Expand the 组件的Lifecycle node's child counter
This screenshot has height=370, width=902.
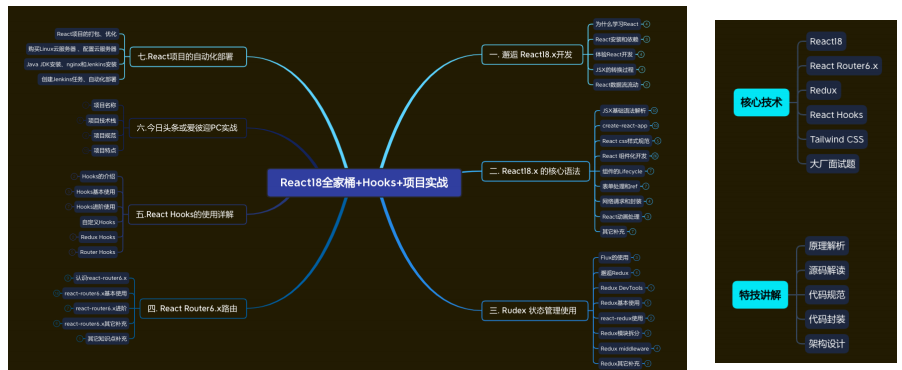pyautogui.click(x=651, y=171)
